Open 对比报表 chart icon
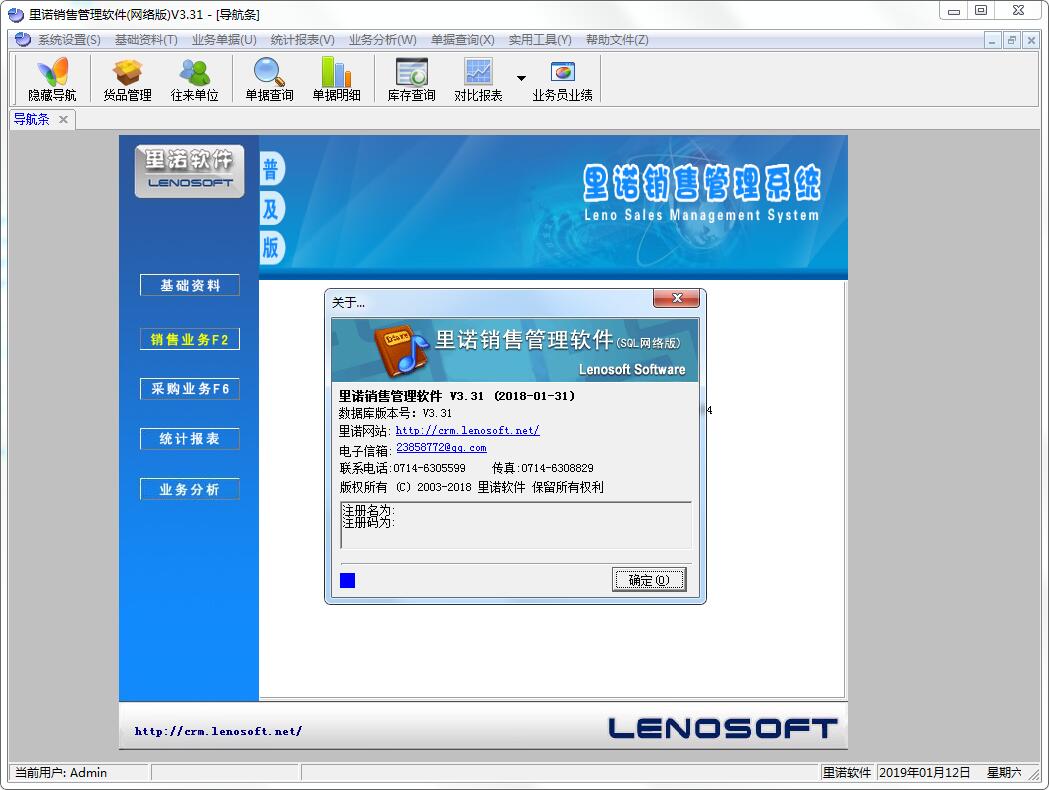The image size is (1049, 790). point(478,79)
